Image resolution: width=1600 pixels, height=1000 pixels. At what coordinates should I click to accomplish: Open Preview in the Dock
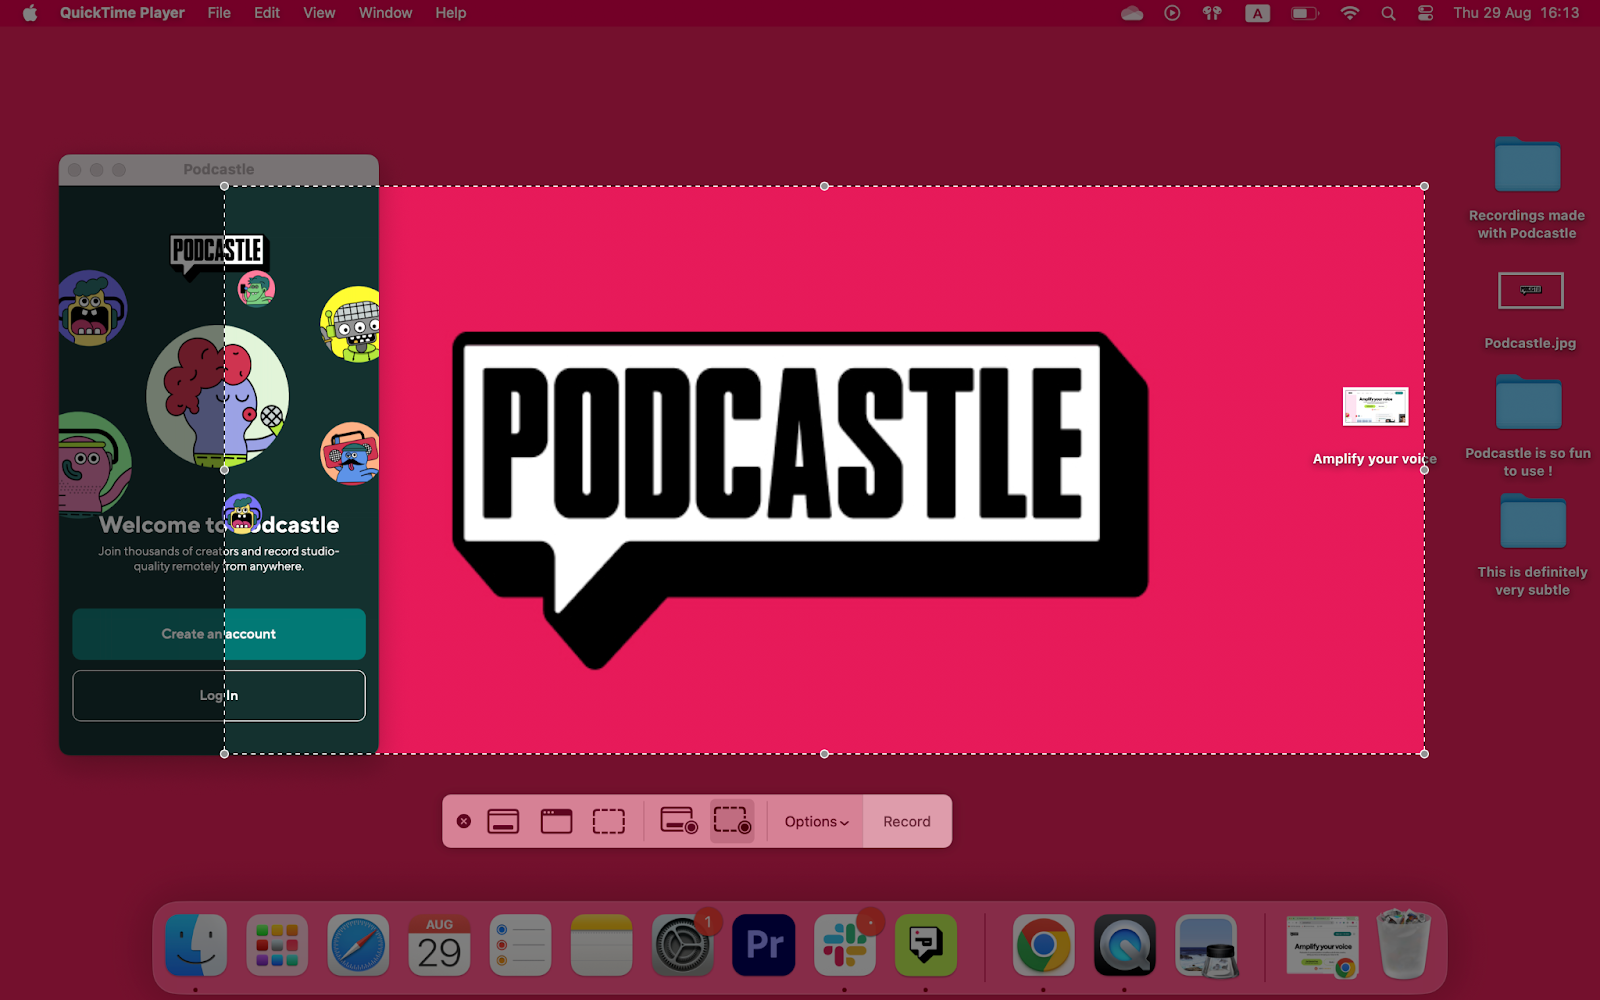pos(1206,945)
